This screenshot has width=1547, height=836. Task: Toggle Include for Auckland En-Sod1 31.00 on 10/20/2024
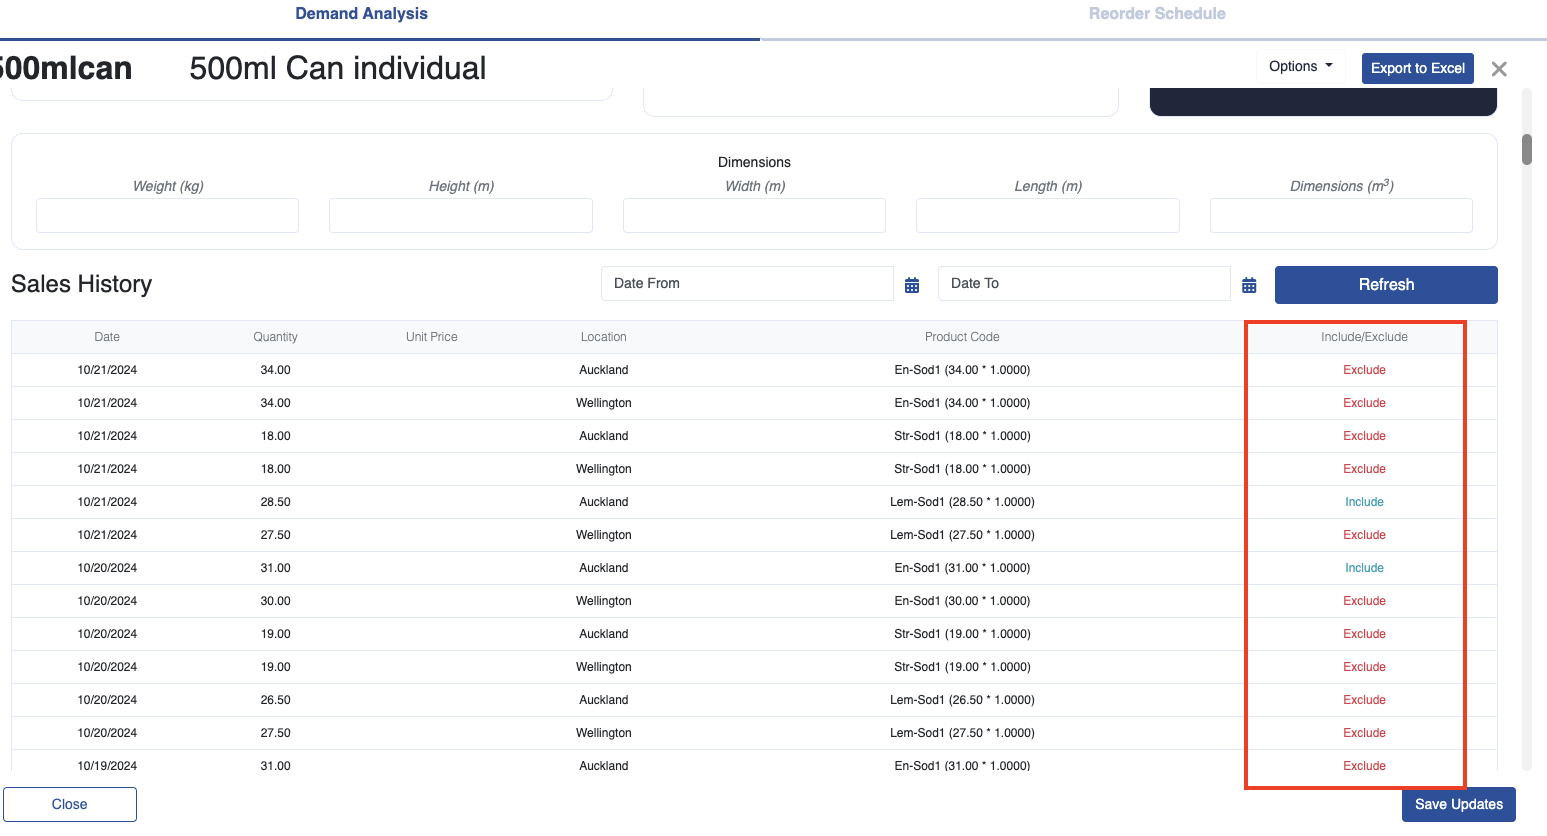[x=1364, y=568]
